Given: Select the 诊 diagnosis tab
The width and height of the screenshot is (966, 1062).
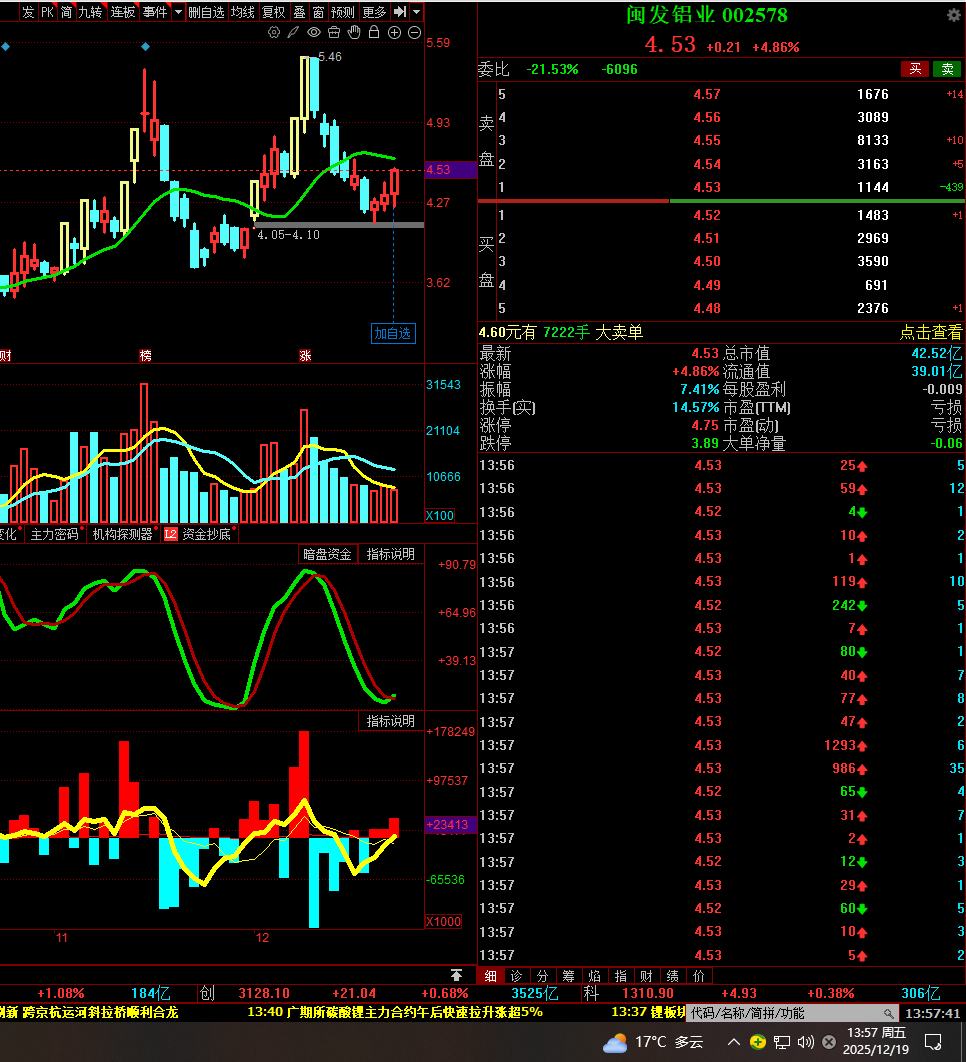Looking at the screenshot, I should (516, 975).
